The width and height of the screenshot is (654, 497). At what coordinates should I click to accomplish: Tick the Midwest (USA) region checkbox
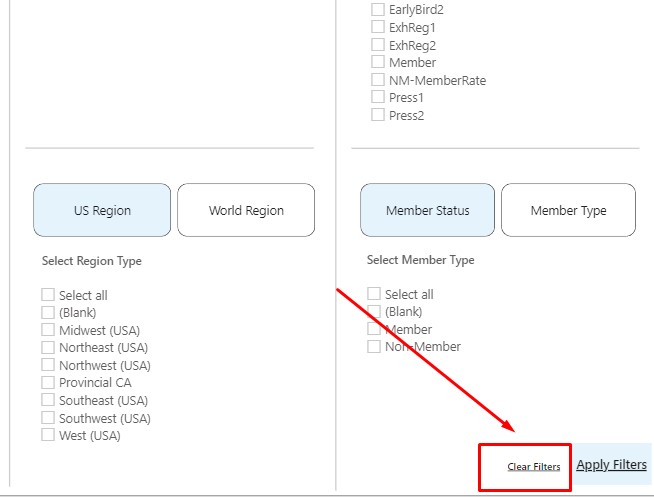[x=48, y=330]
